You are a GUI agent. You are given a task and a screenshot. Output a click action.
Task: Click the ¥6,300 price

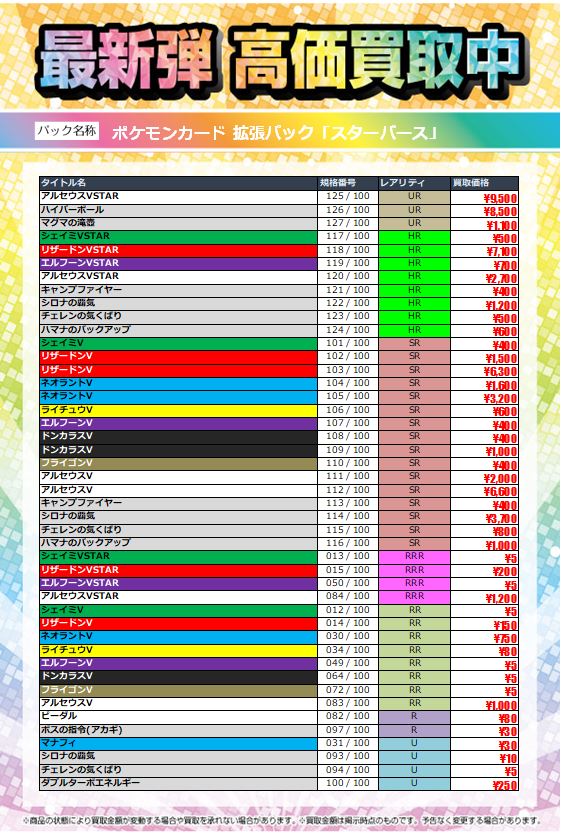[500, 372]
